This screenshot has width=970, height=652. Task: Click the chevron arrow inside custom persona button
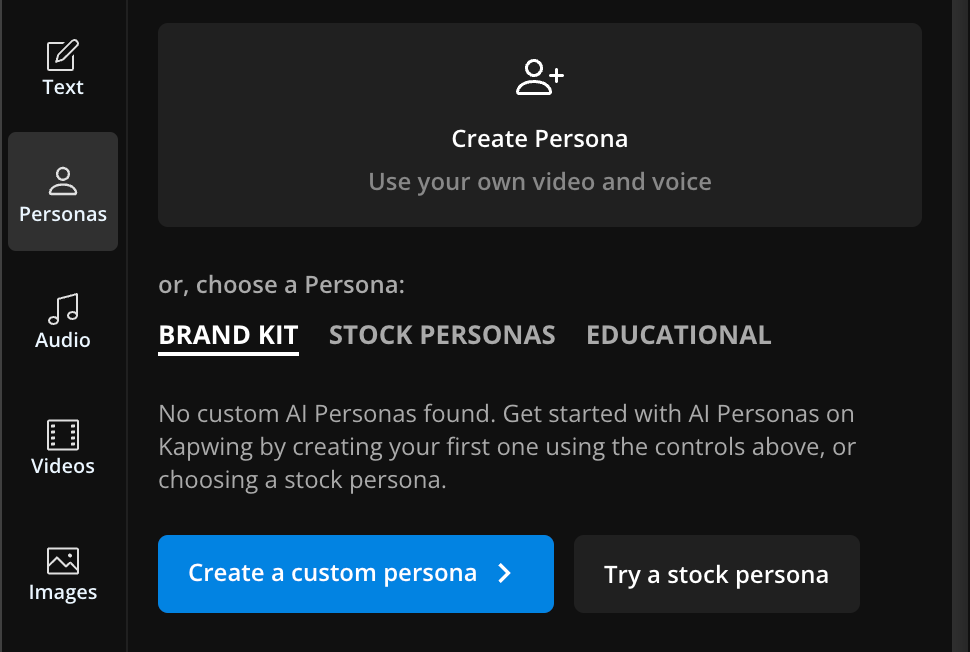[x=506, y=574]
